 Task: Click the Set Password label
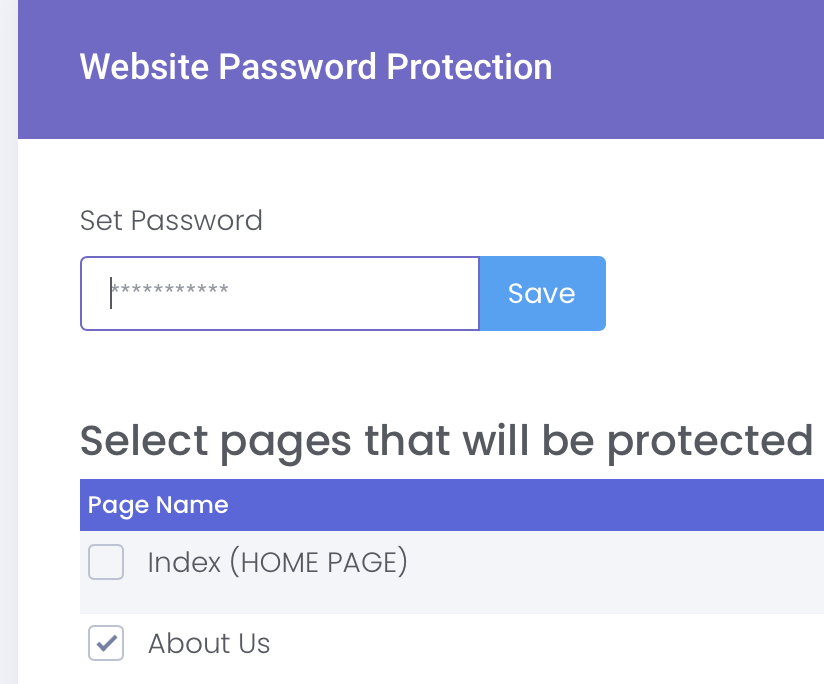coord(171,220)
